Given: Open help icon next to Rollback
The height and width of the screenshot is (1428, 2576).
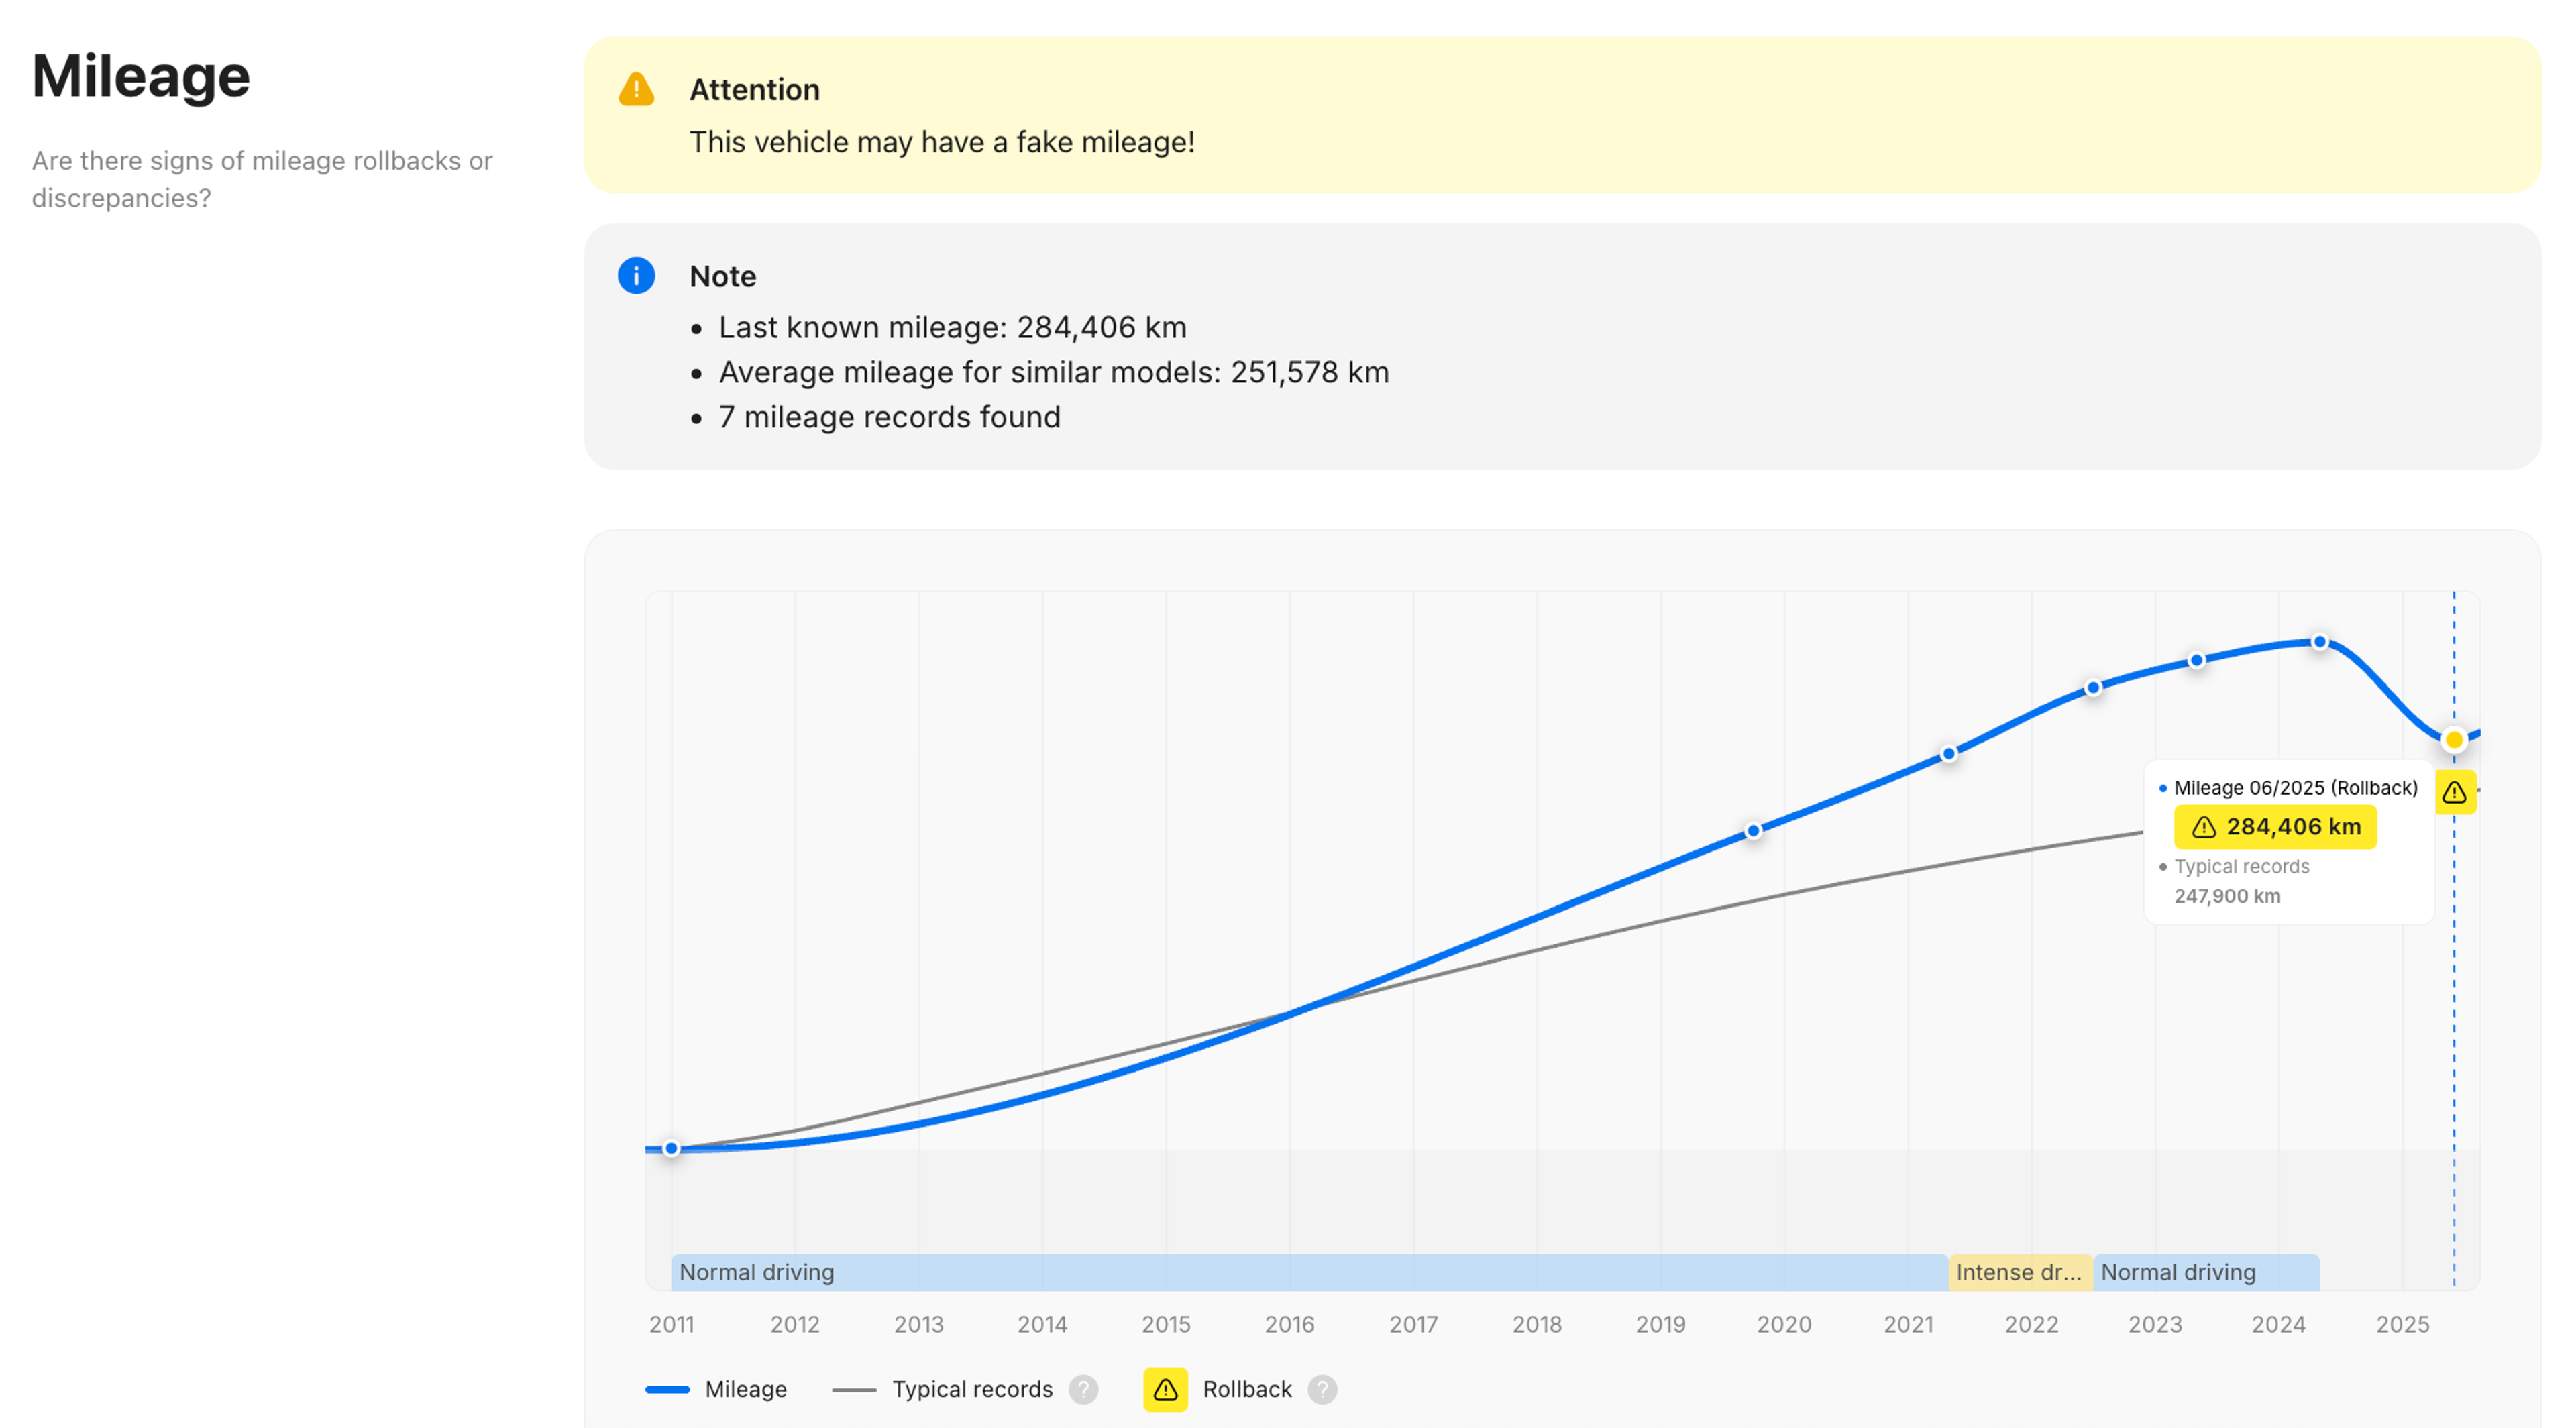Looking at the screenshot, I should [x=1322, y=1389].
